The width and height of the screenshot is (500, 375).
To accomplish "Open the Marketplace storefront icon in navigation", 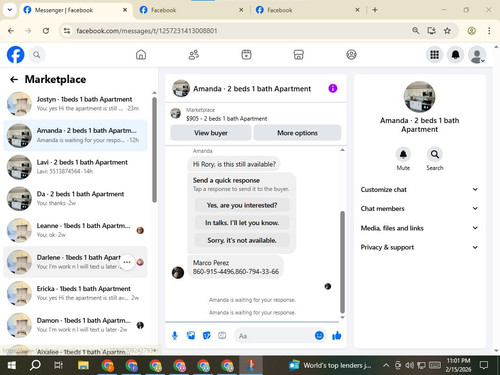I will click(x=299, y=55).
